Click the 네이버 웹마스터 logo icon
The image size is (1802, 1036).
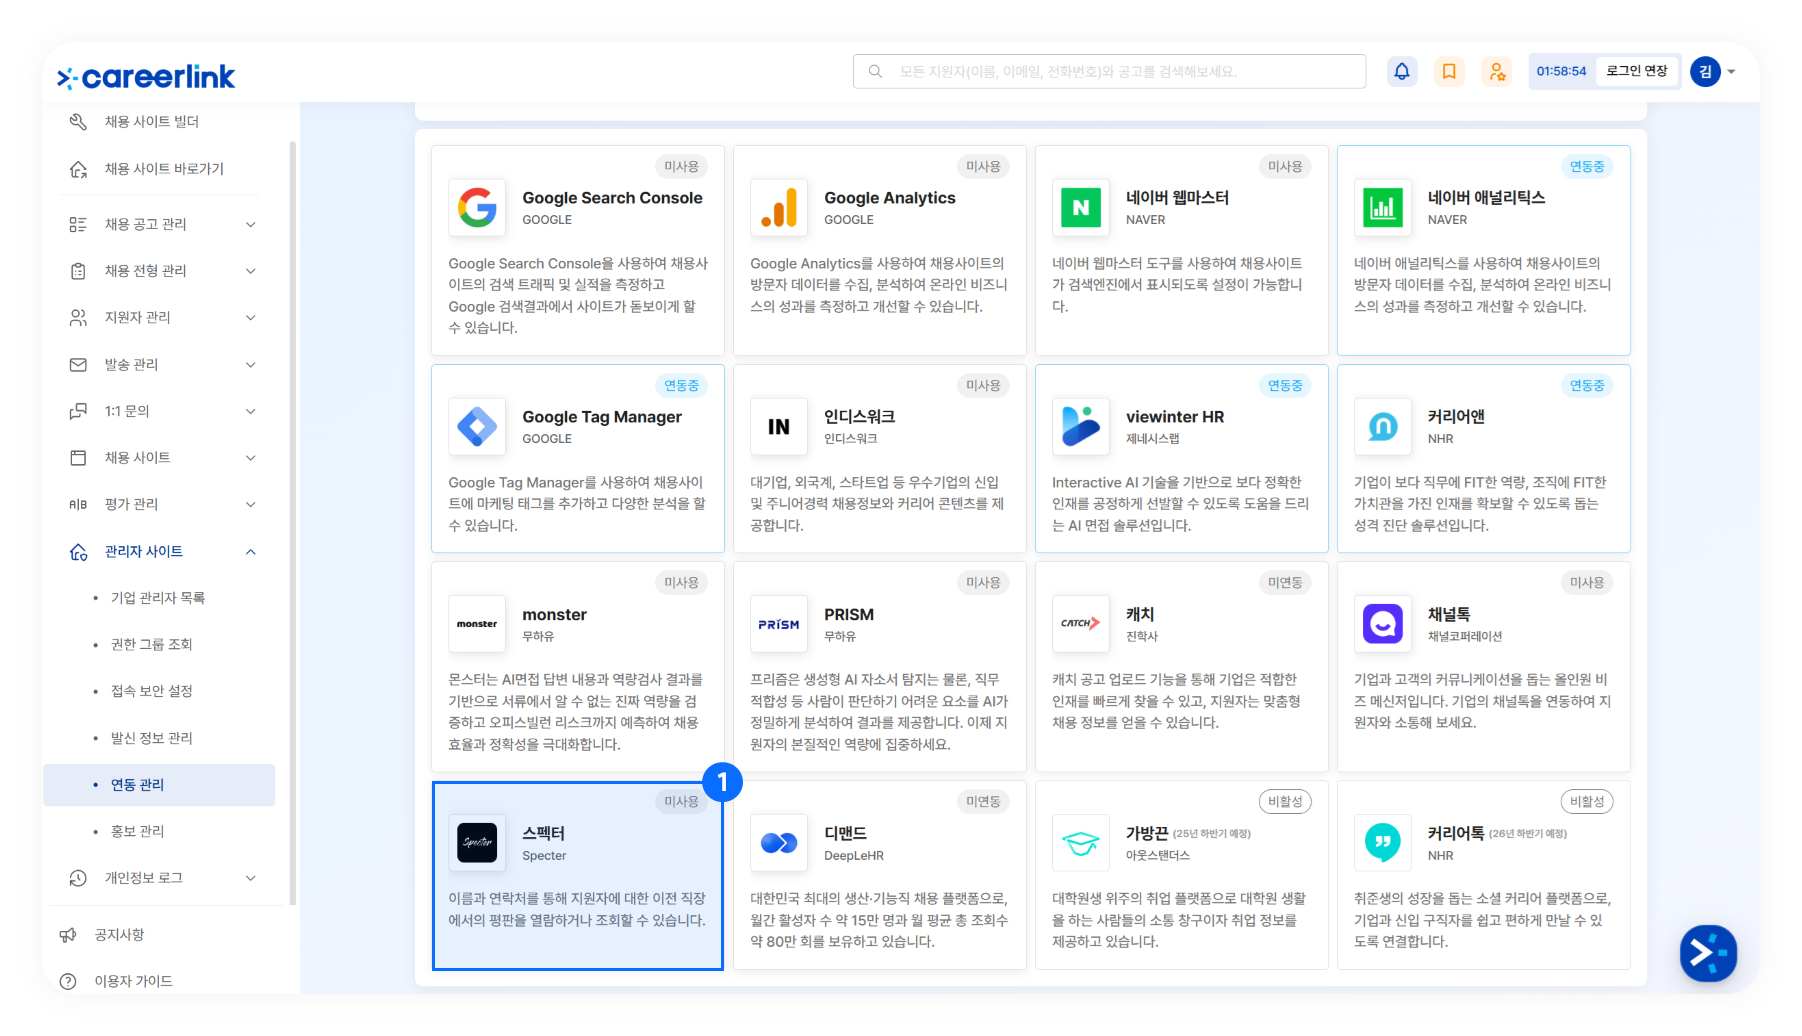tap(1081, 208)
